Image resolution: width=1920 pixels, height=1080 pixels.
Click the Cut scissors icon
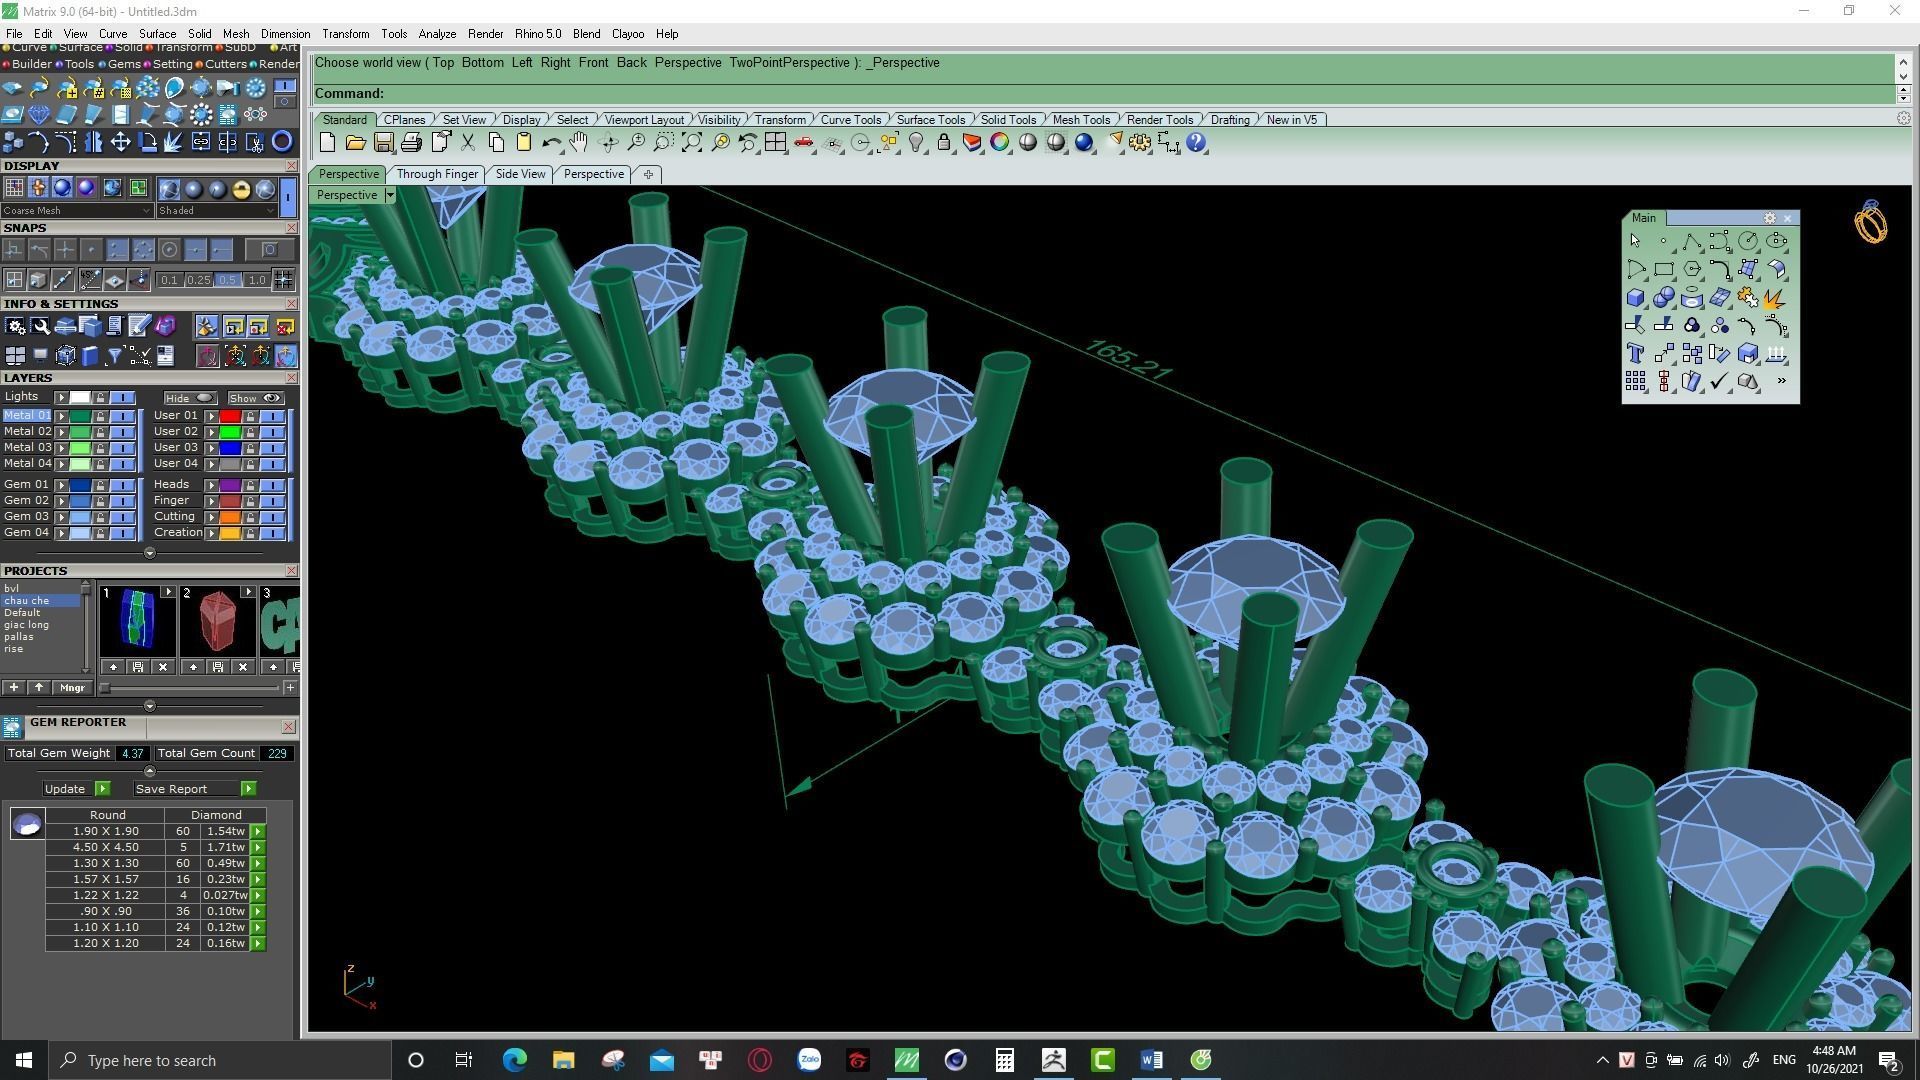tap(467, 143)
